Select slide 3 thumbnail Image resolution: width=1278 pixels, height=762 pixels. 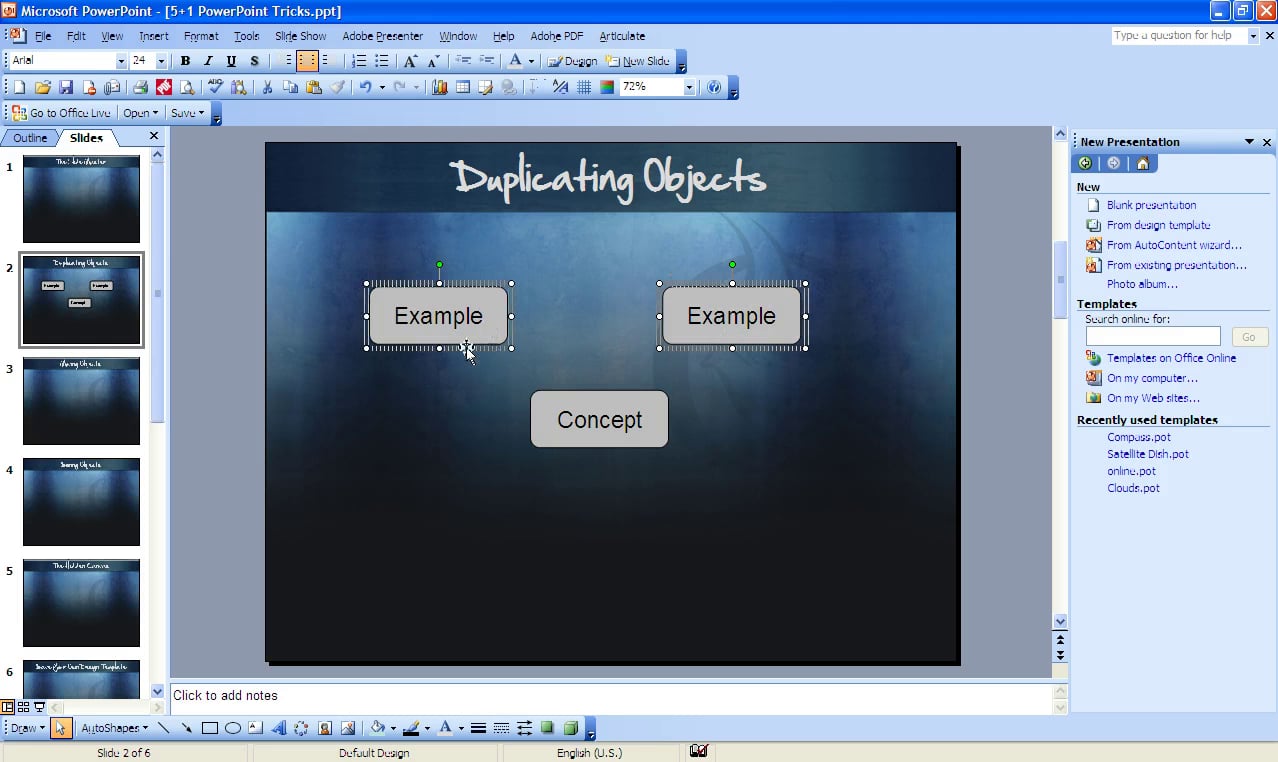[x=81, y=401]
